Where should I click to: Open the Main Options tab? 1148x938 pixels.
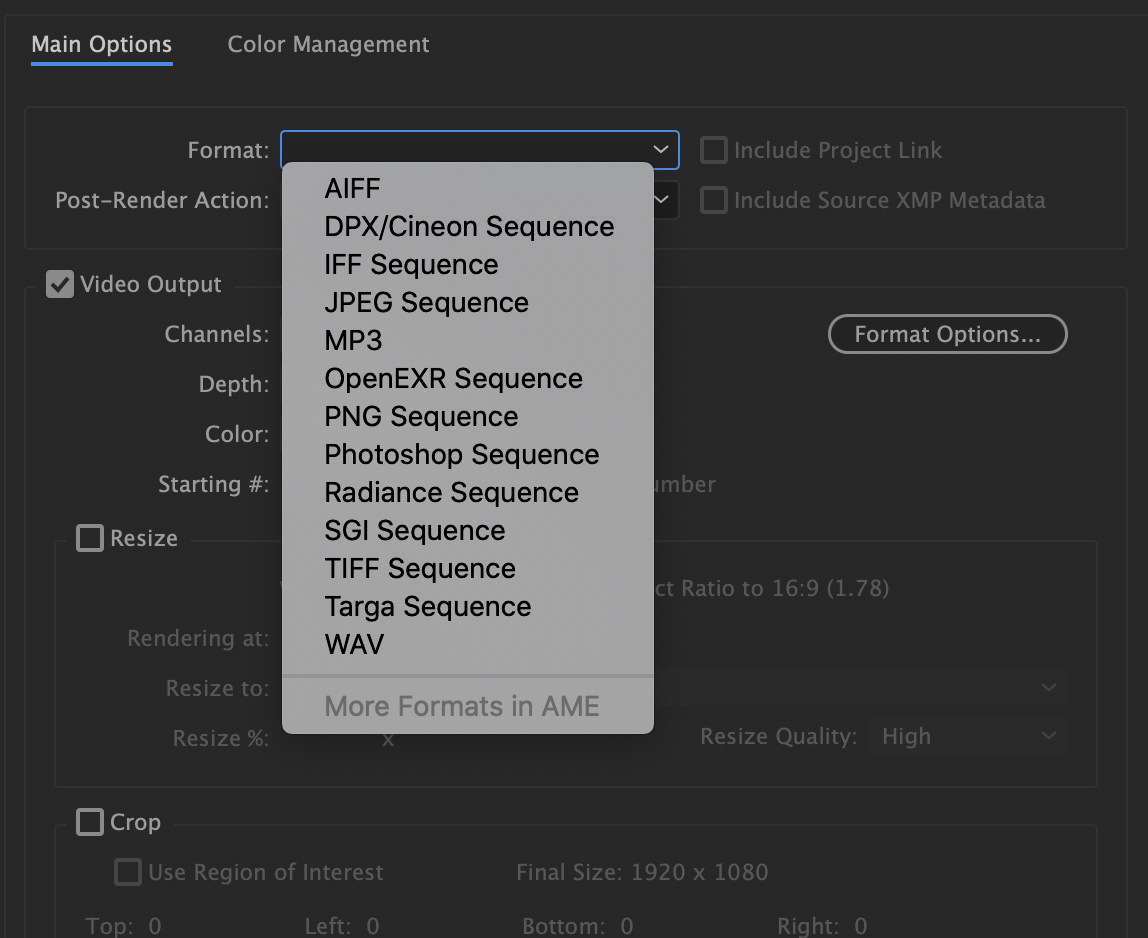101,45
